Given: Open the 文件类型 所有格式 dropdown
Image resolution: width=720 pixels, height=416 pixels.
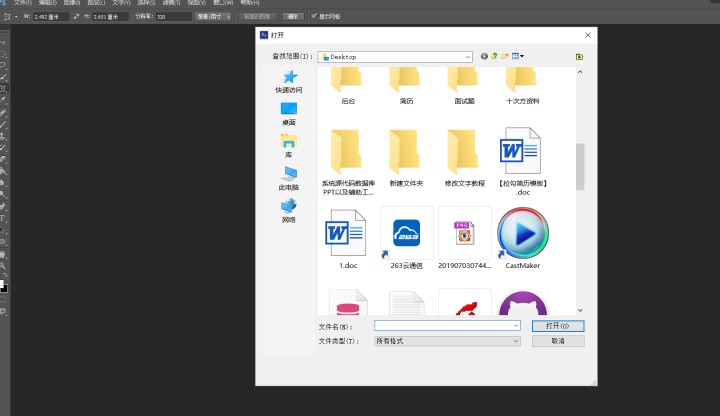Looking at the screenshot, I should (x=447, y=341).
